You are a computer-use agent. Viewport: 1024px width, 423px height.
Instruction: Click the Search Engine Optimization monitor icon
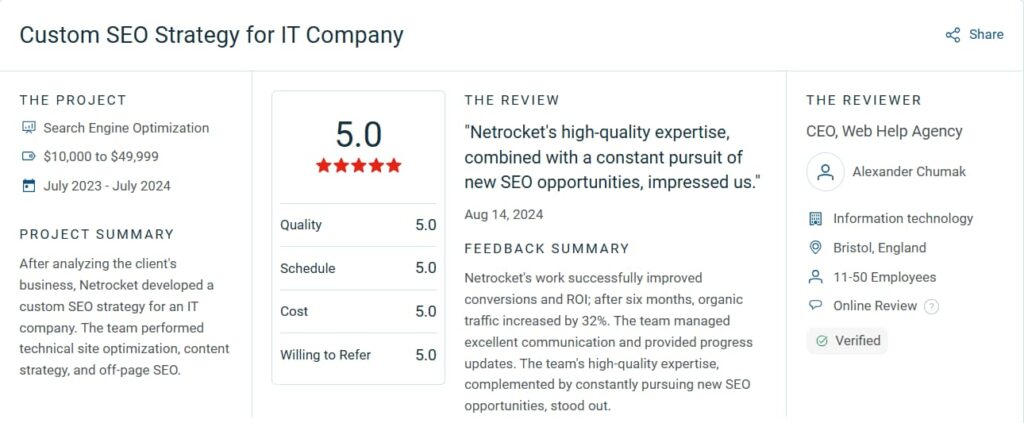tap(28, 128)
